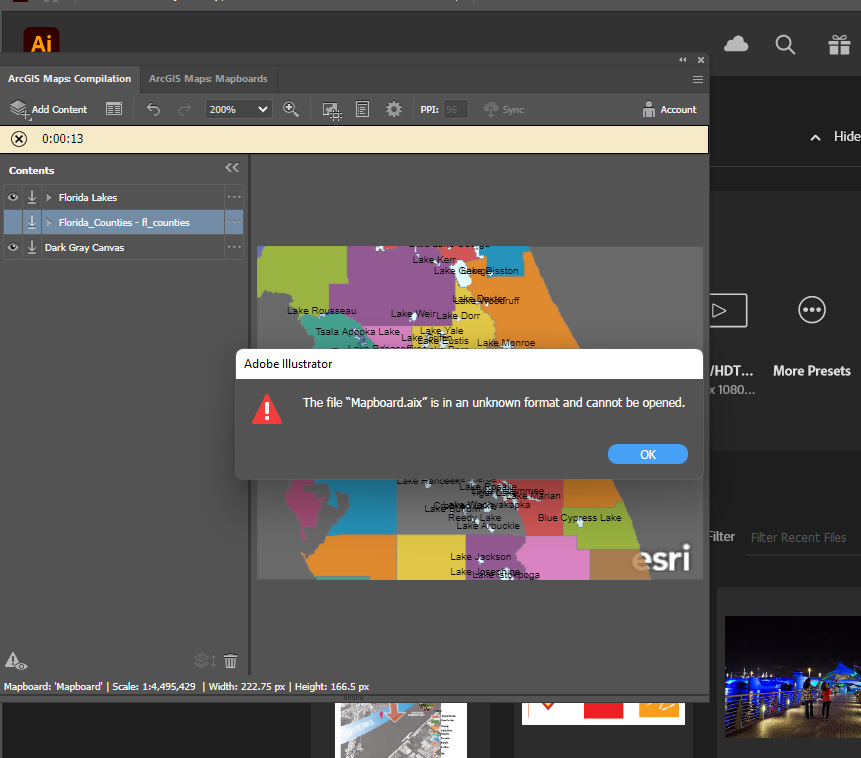Click the Add Content layers icon
The height and width of the screenshot is (758, 861).
[x=19, y=109]
